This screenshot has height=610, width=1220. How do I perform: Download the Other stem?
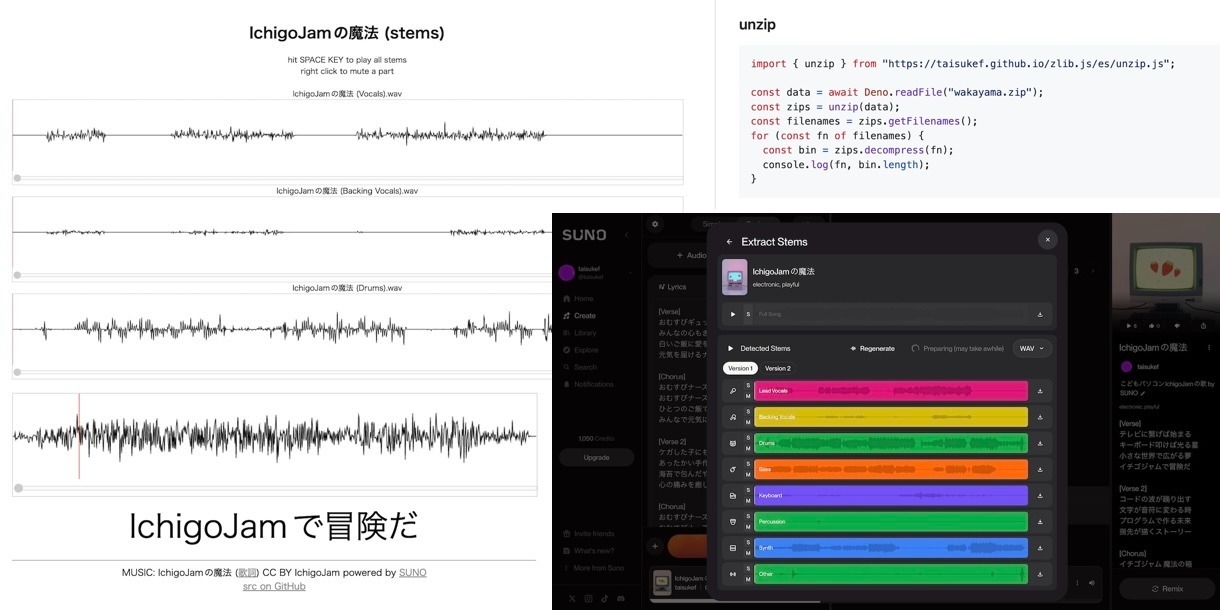click(1041, 574)
